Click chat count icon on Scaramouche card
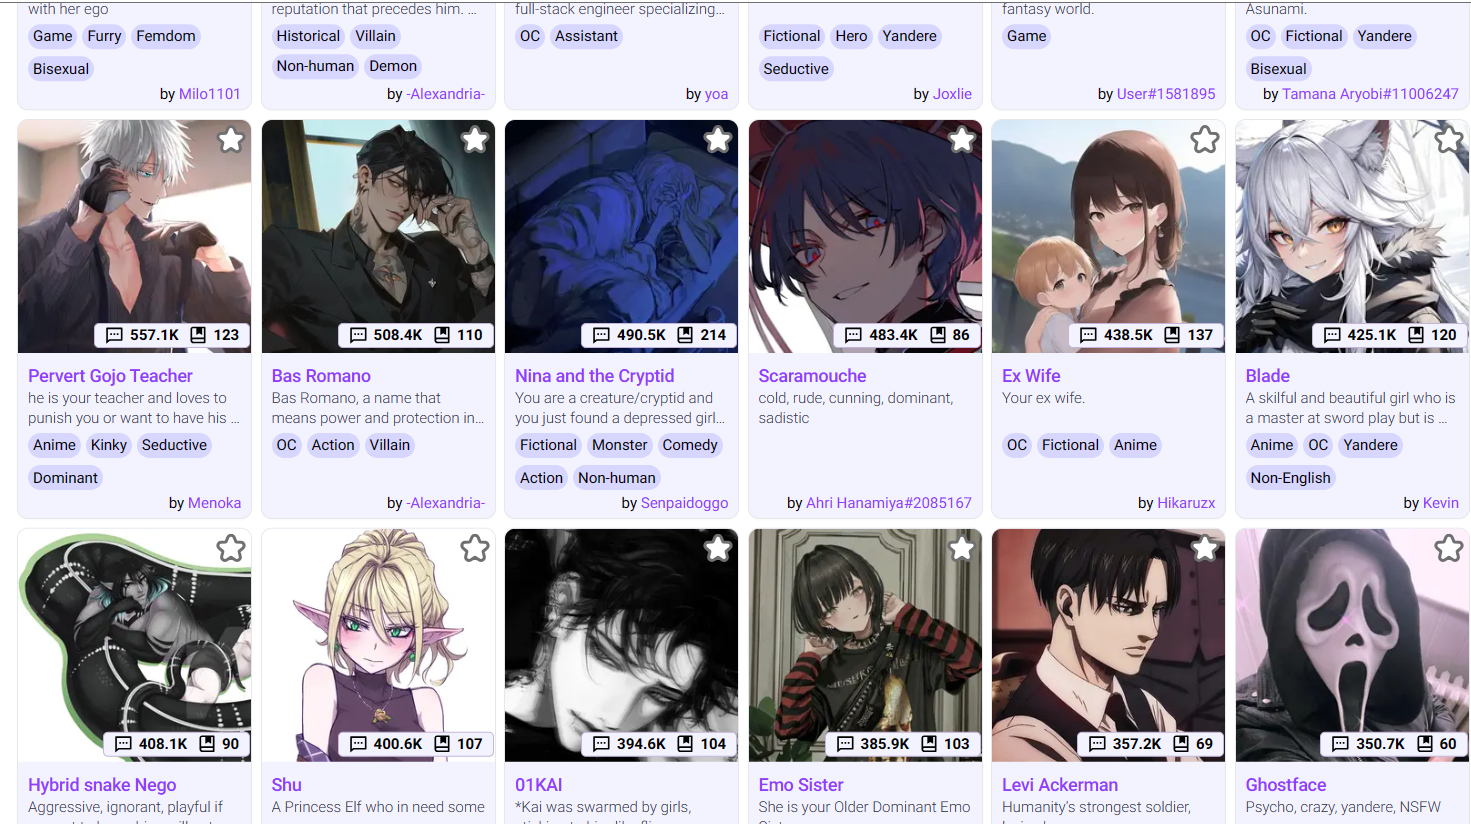Screen dimensions: 1471x824 (x=853, y=335)
